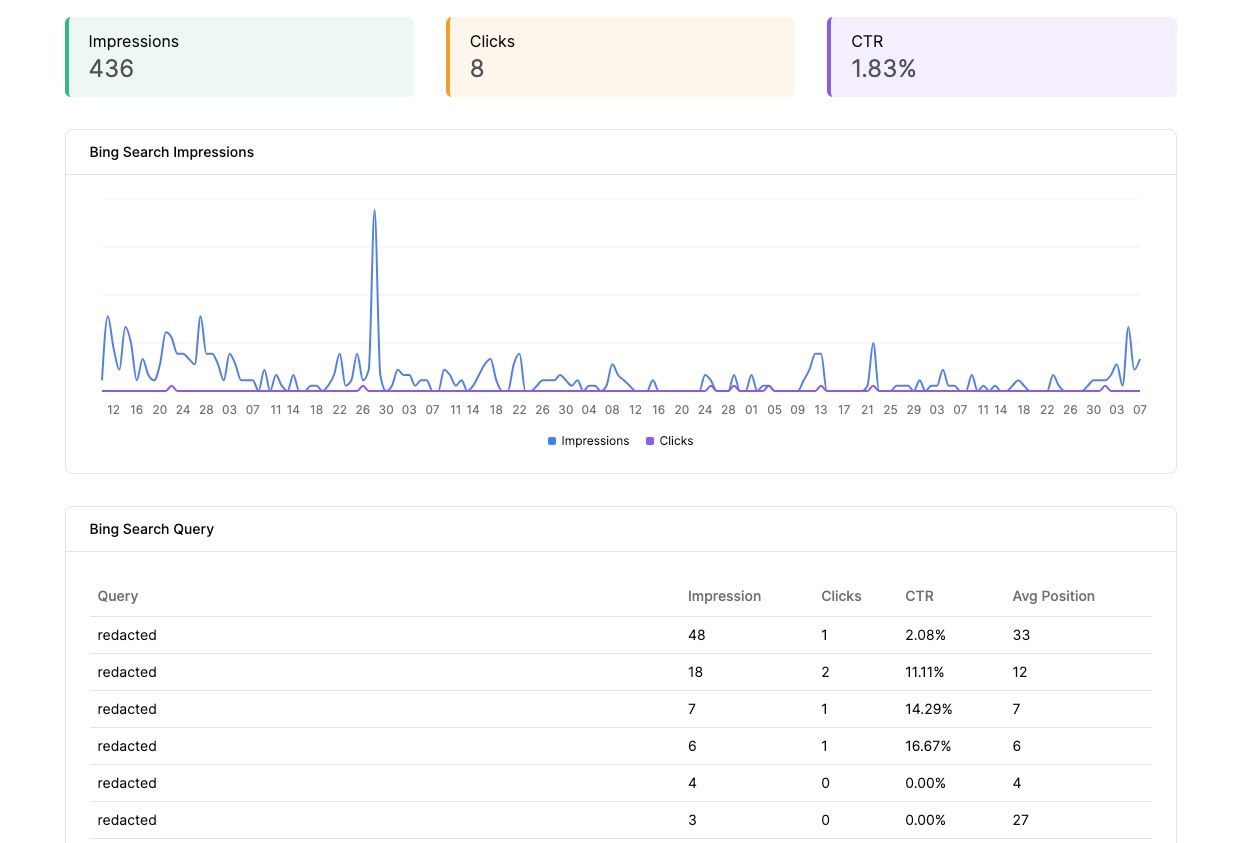Screen dimensions: 1239x843
Task: Click the 436 impressions total value
Action: coord(111,68)
